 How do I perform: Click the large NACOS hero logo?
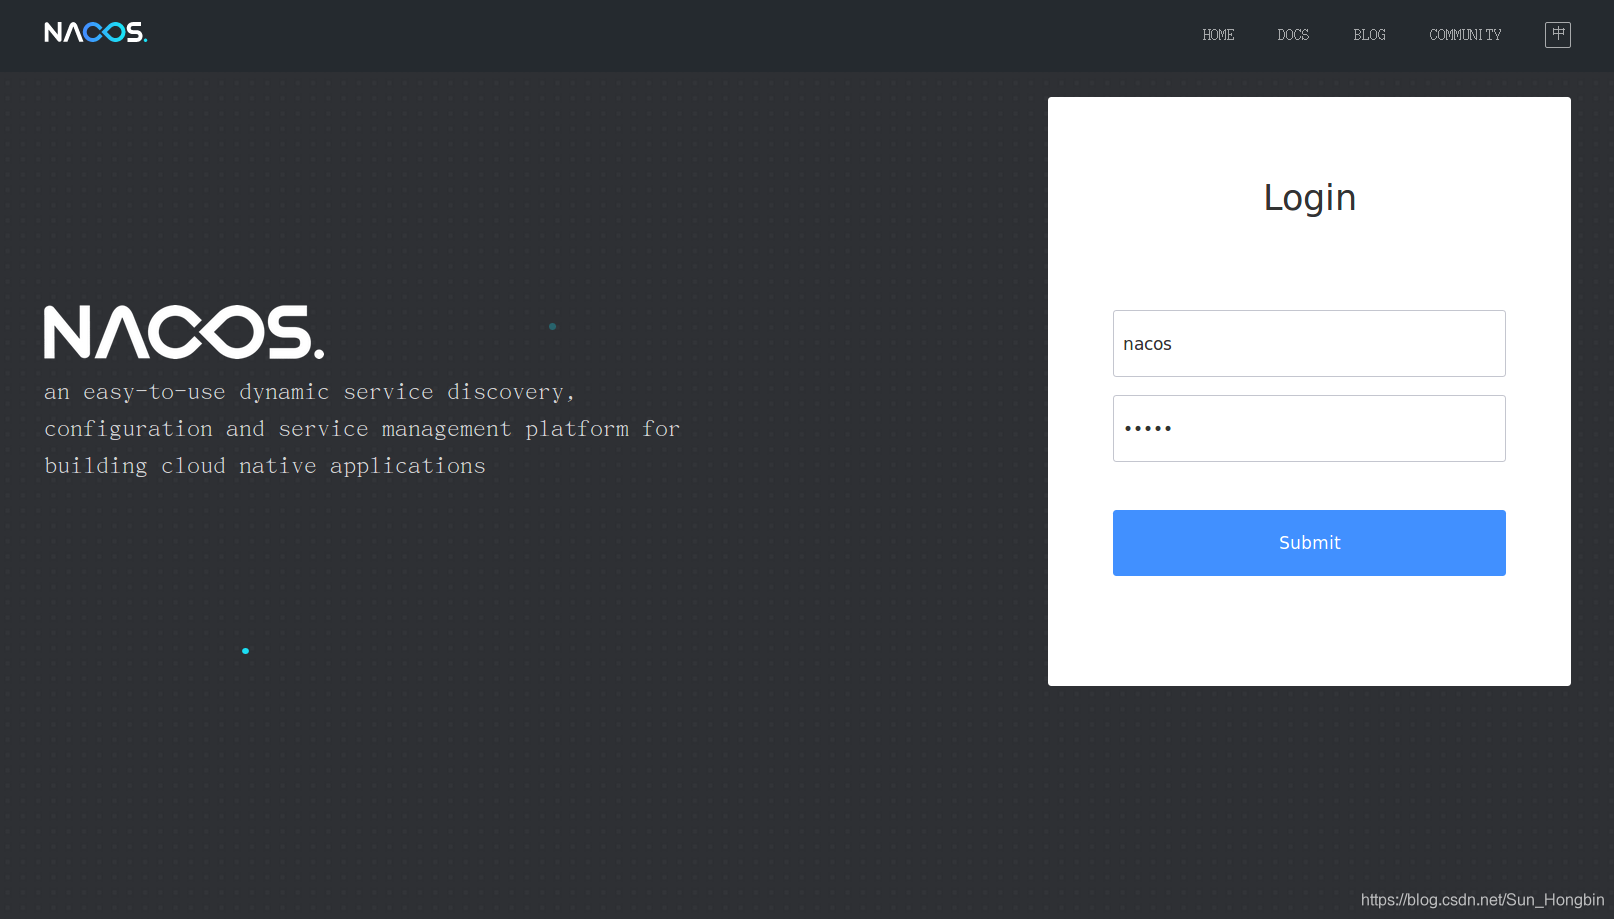coord(184,332)
